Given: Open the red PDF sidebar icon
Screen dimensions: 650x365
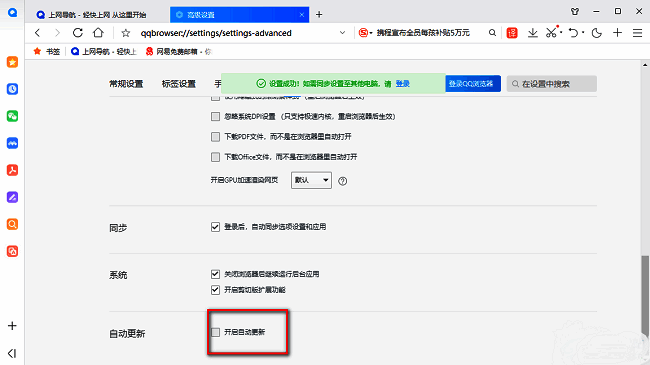Looking at the screenshot, I should [12, 170].
